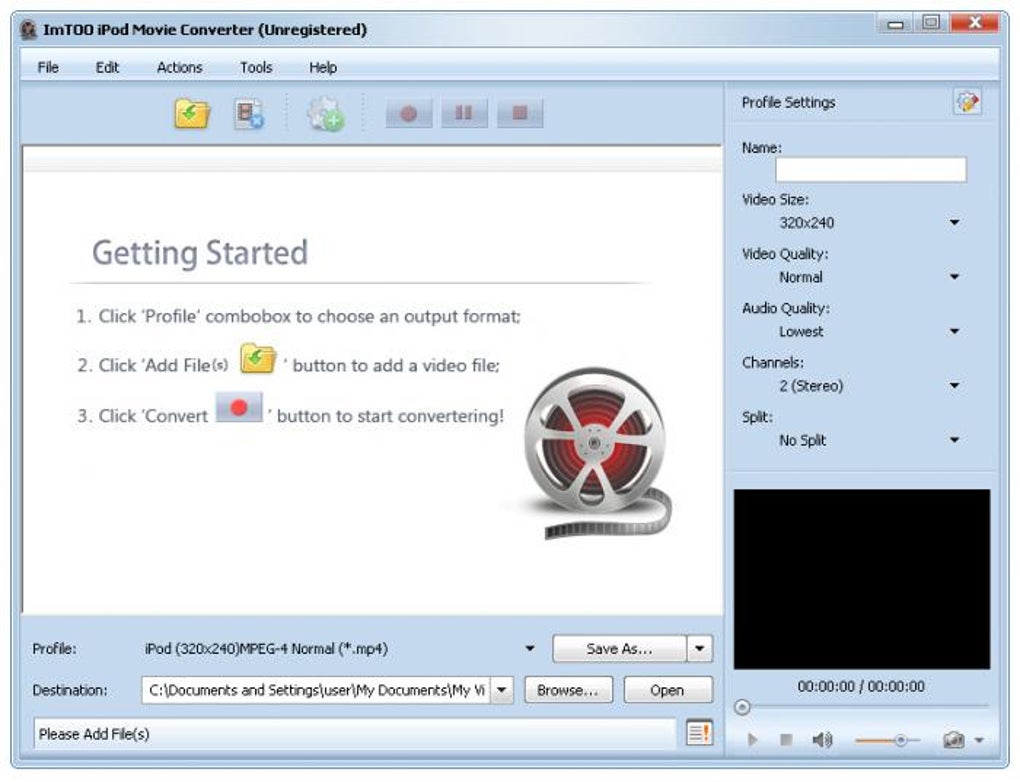Click the Add File(s) icon in the Getting Started guide
1020x782 pixels.
pos(258,358)
